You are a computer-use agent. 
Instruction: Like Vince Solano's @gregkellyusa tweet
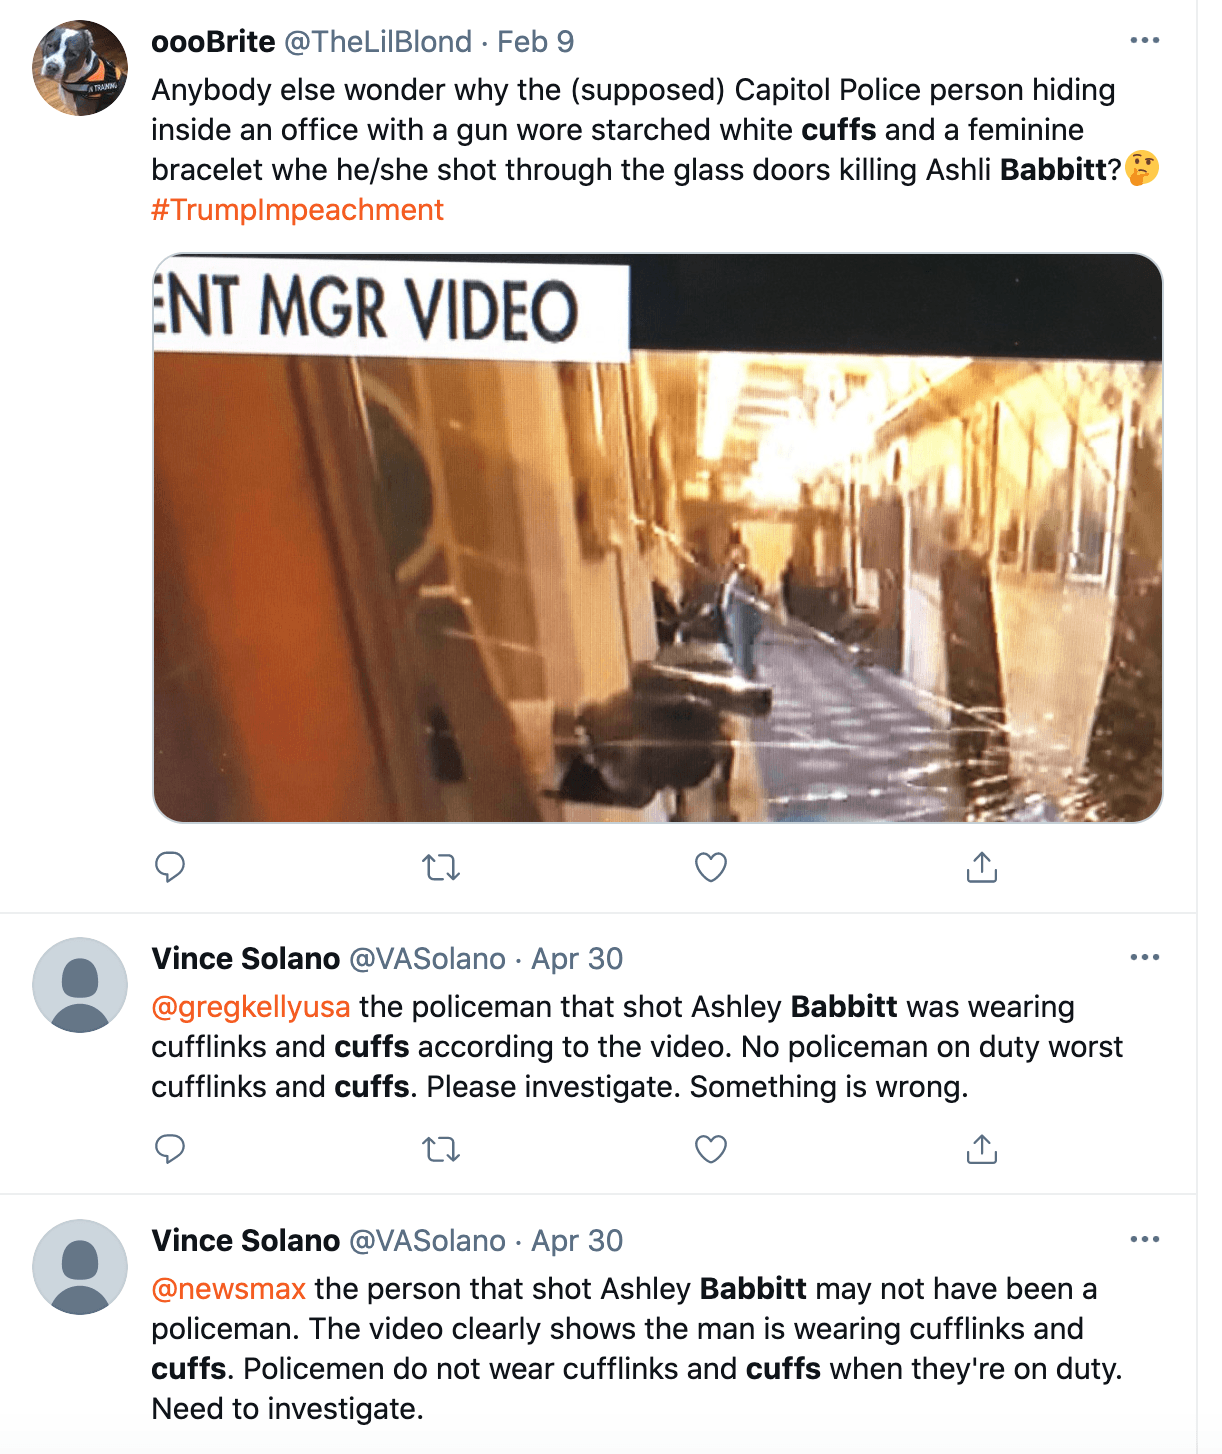711,1149
